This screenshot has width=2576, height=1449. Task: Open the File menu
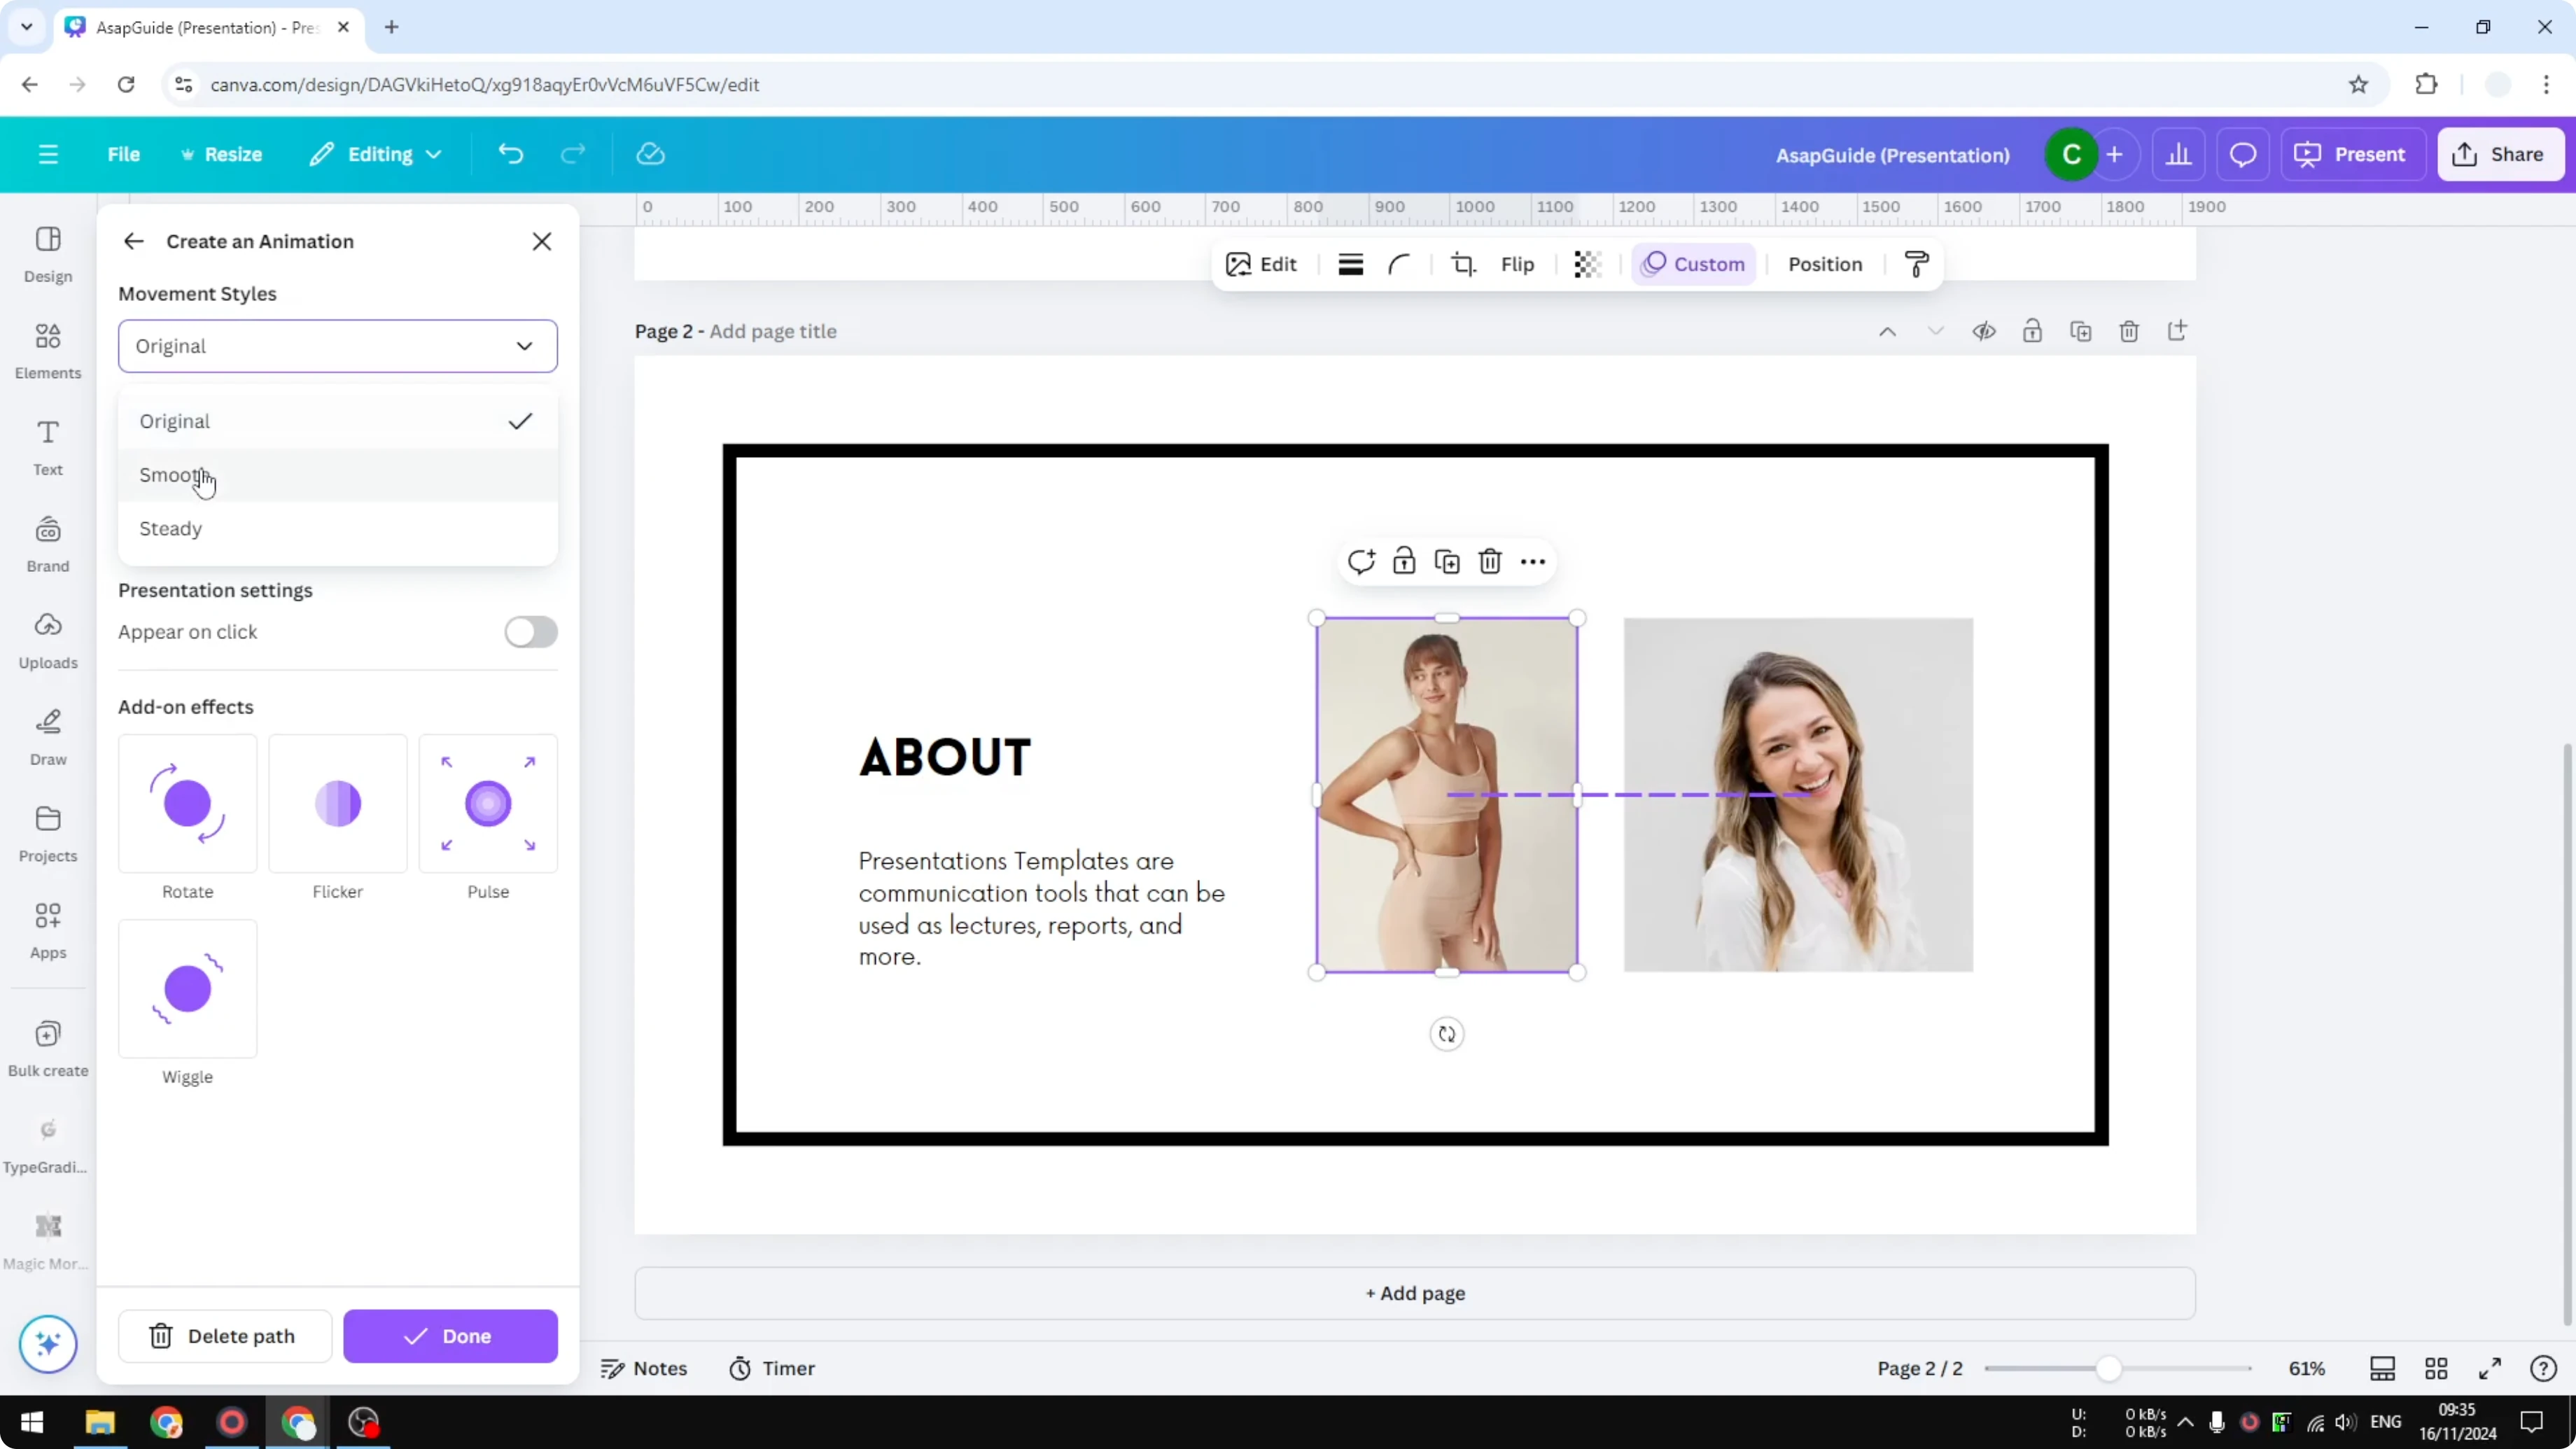point(124,154)
